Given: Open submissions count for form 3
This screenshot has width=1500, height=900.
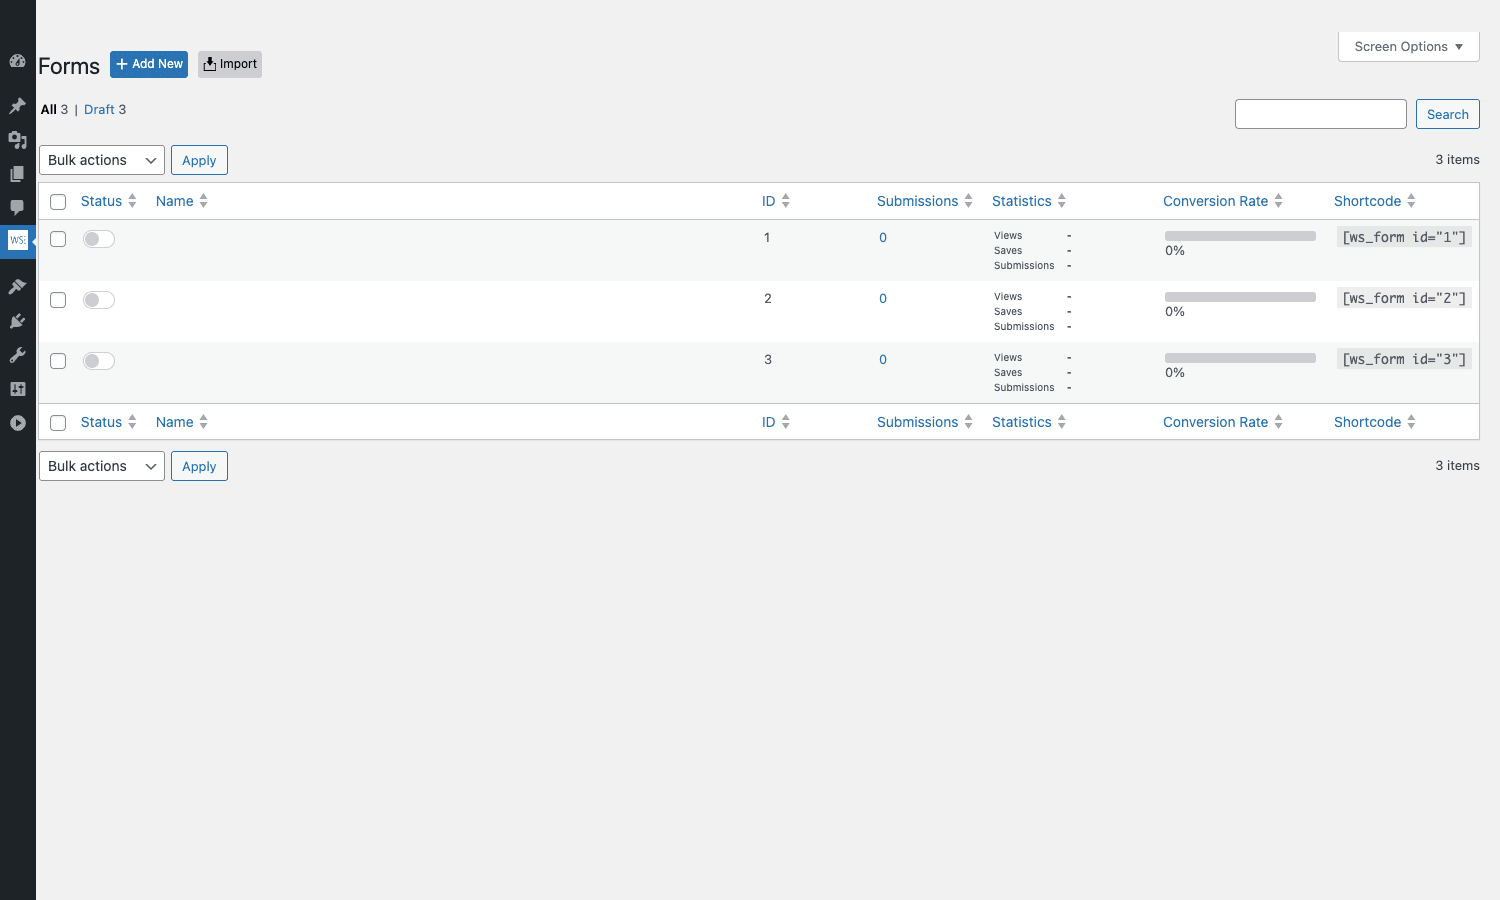Looking at the screenshot, I should coord(883,359).
